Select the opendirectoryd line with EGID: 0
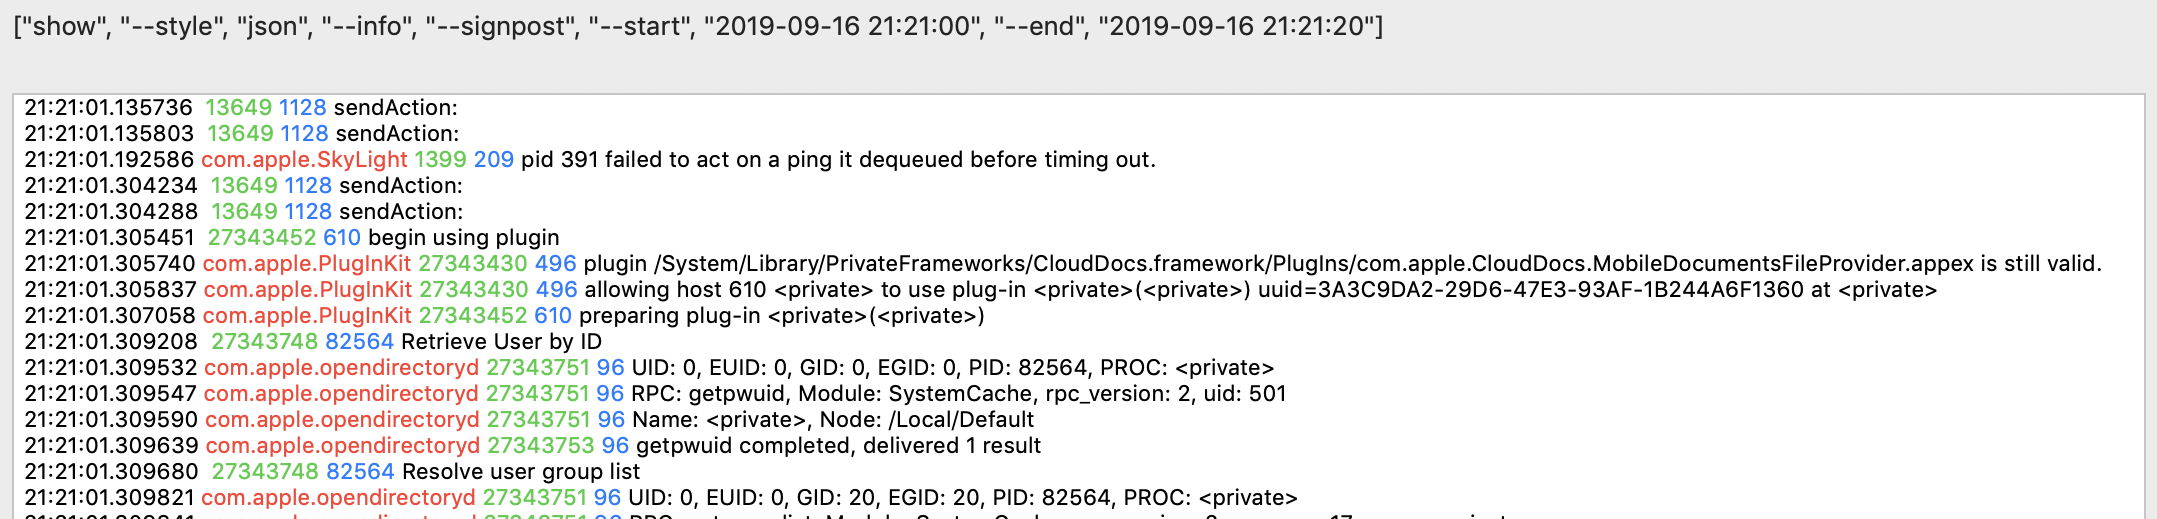 [x=952, y=367]
